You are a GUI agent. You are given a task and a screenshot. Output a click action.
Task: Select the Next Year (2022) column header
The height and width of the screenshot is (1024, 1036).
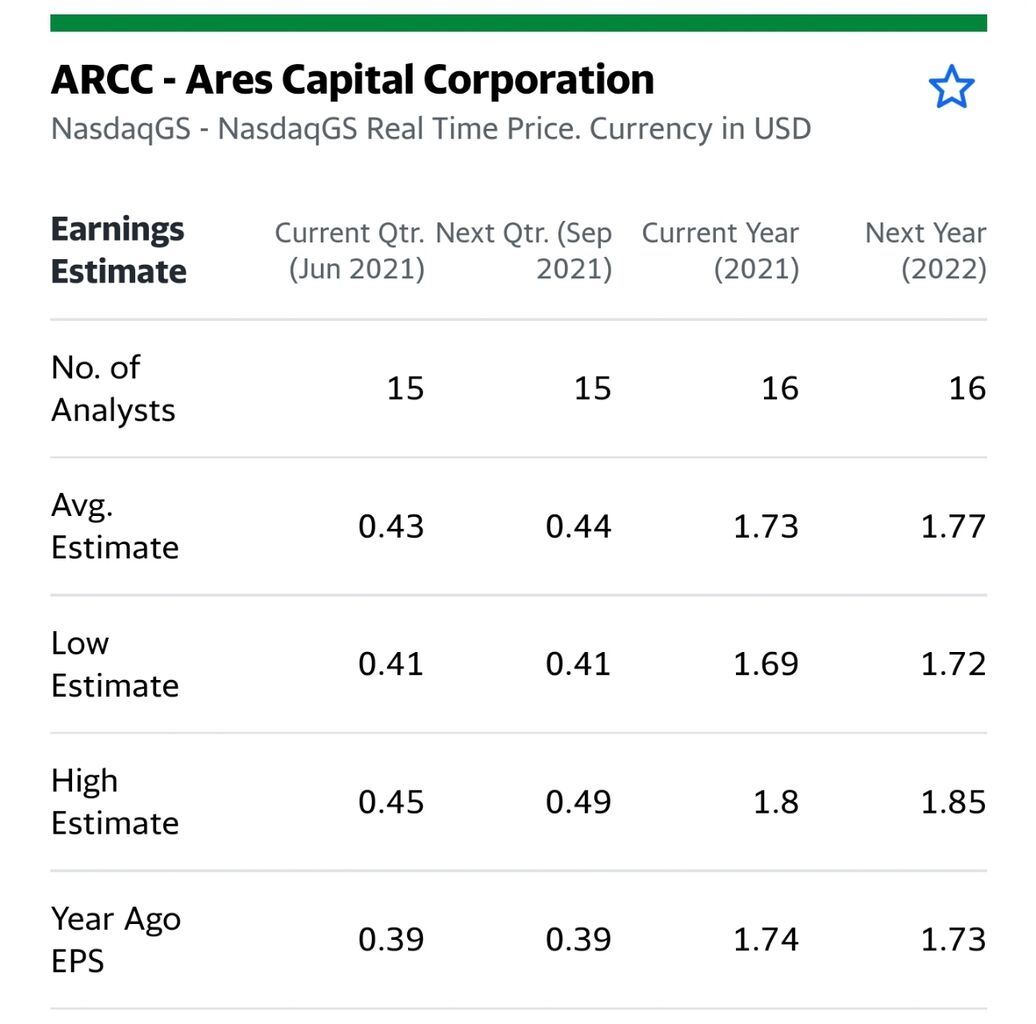[x=925, y=250]
